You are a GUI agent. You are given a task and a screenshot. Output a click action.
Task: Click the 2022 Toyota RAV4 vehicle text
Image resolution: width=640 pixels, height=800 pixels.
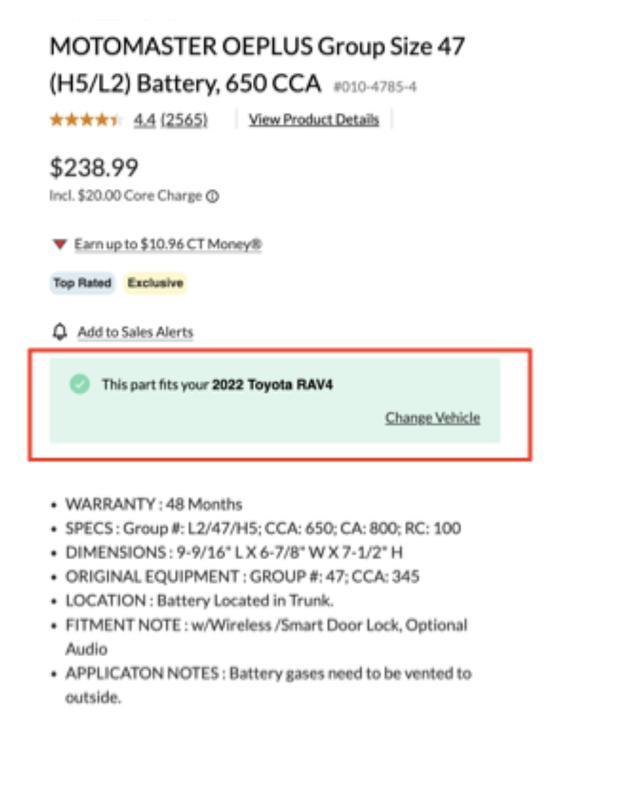(x=272, y=385)
